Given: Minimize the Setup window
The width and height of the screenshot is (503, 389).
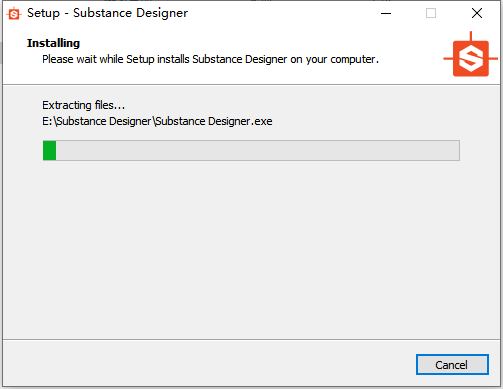Looking at the screenshot, I should point(386,13).
